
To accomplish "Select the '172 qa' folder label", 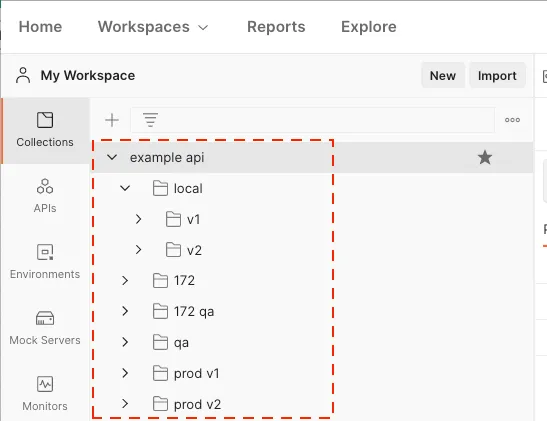I will point(194,311).
